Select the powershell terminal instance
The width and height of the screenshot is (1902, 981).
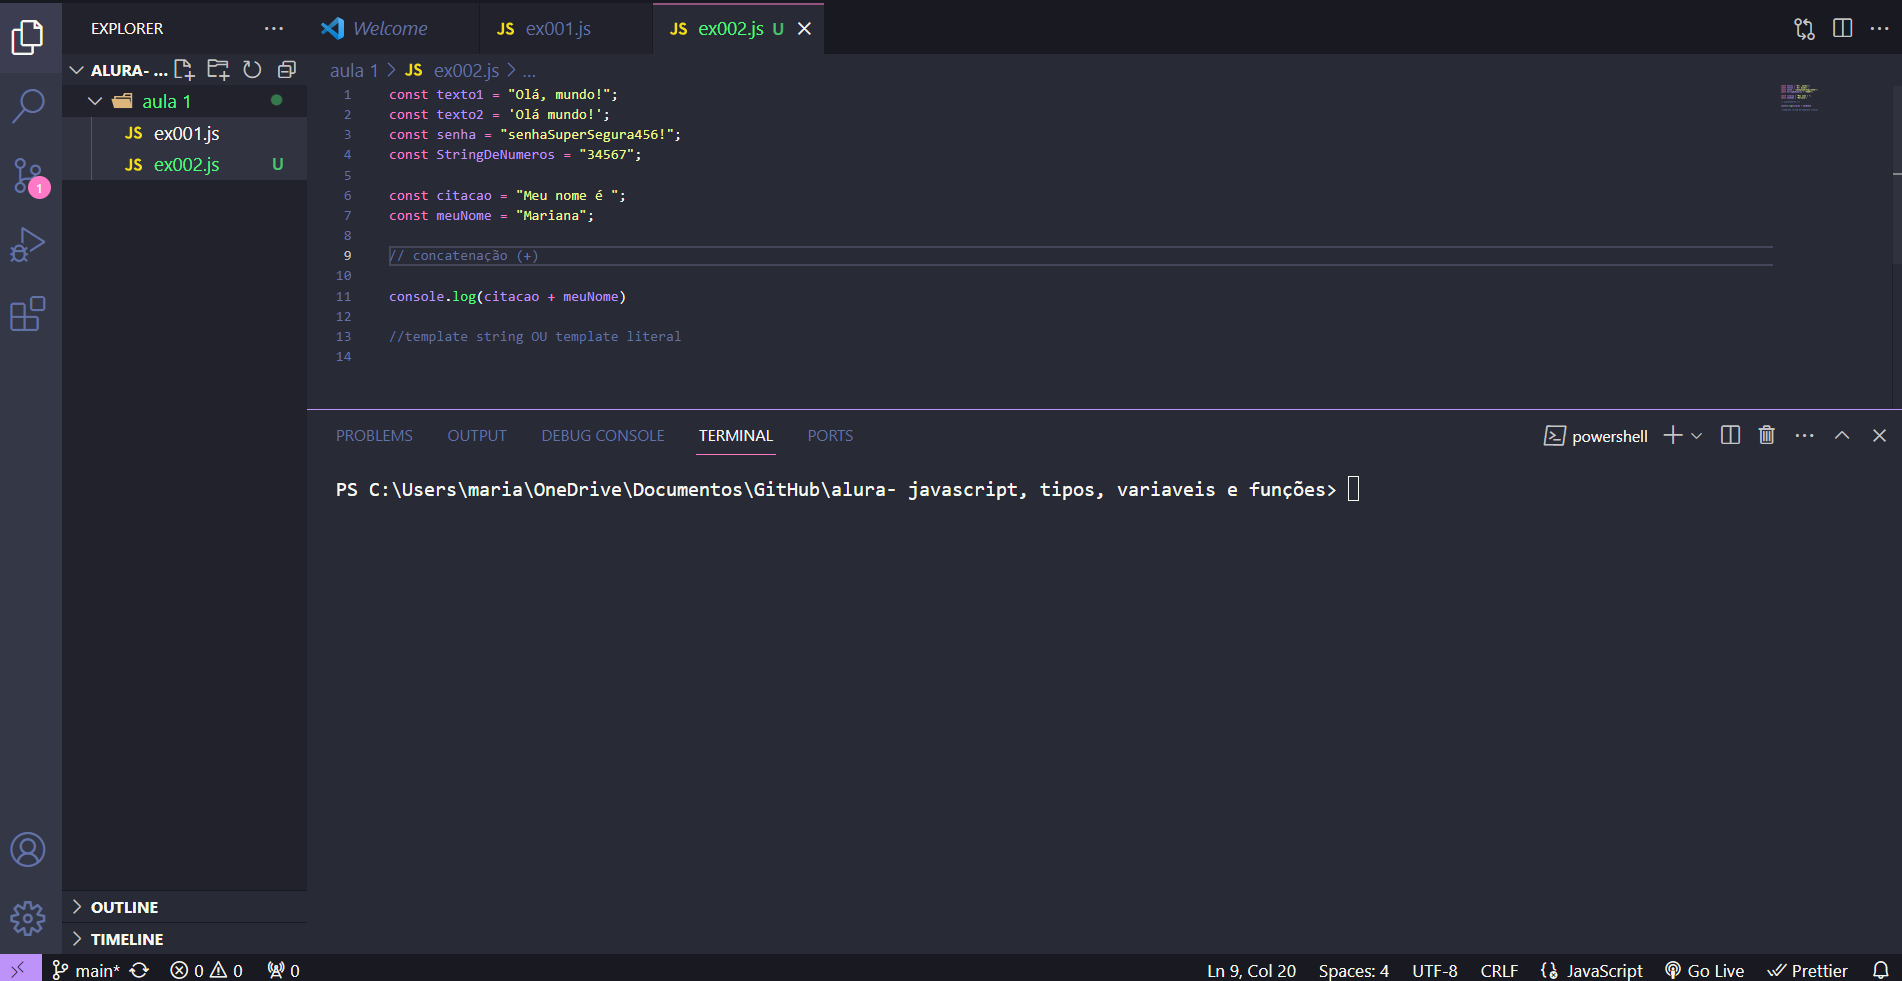coord(1596,436)
